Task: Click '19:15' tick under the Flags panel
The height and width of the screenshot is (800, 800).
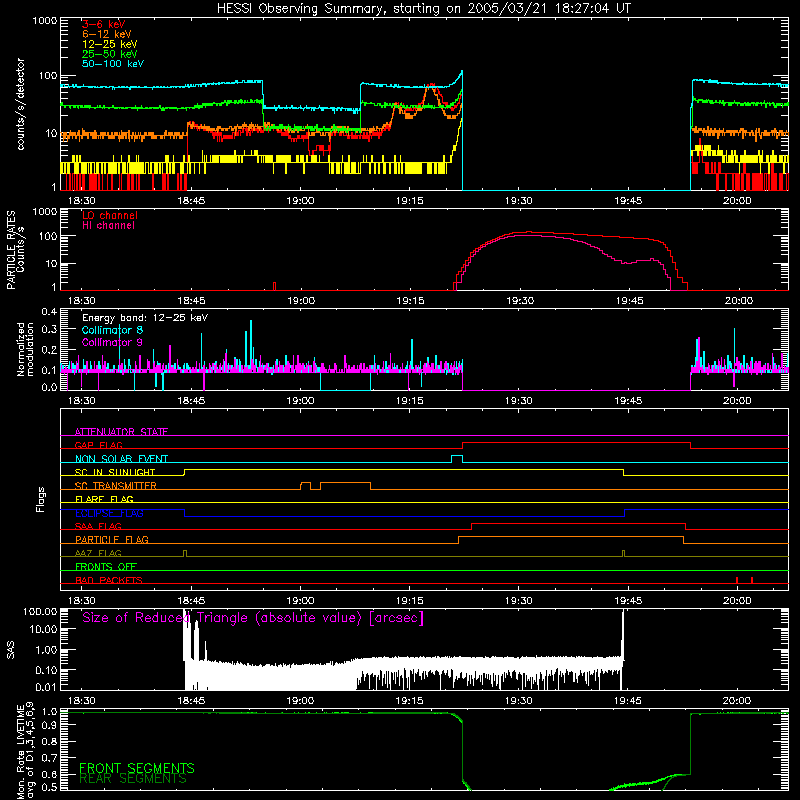Action: click(410, 601)
